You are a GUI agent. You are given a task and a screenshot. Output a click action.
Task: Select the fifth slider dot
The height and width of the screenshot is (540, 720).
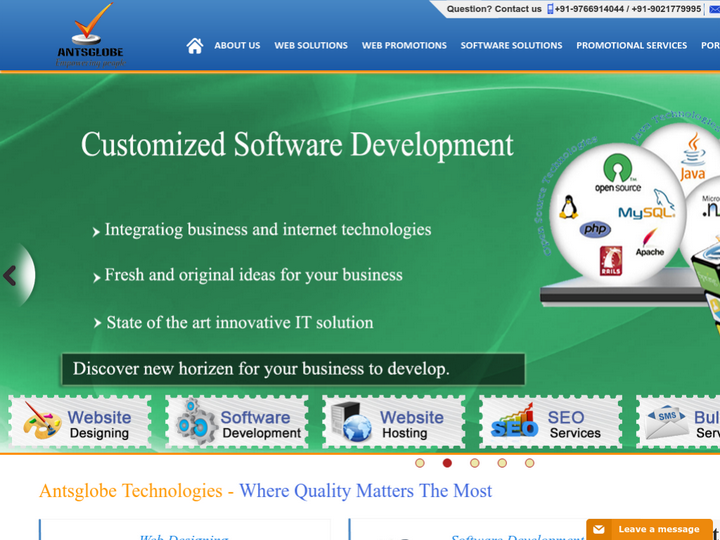[x=529, y=463]
